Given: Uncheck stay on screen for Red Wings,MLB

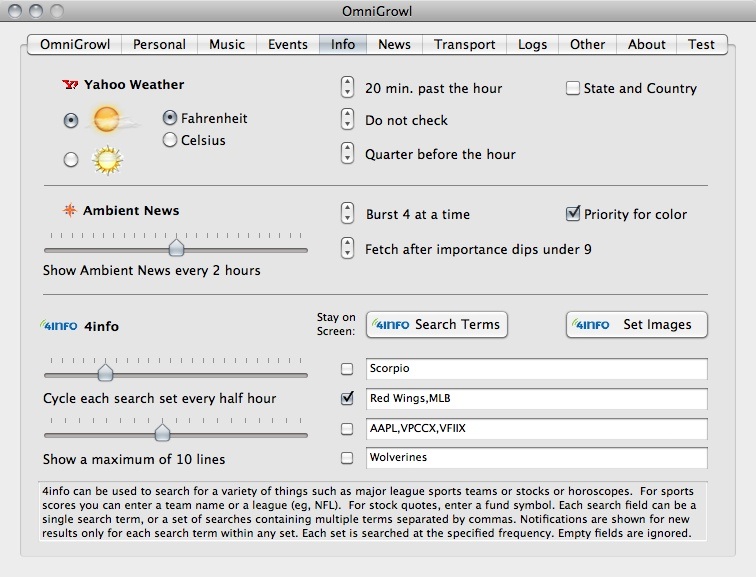Looking at the screenshot, I should (347, 398).
